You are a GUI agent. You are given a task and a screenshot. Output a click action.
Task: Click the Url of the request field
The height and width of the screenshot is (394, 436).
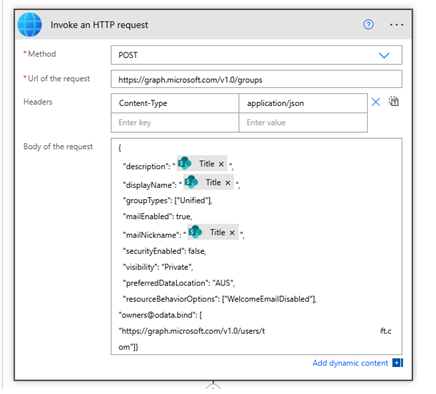[256, 79]
